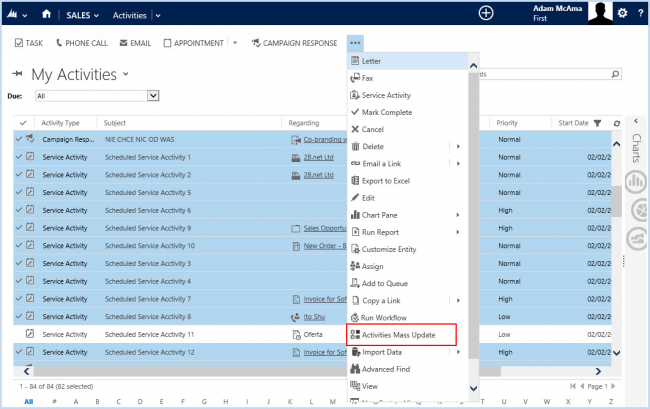Create a new Appointment
The height and width of the screenshot is (409, 650).
[x=194, y=43]
